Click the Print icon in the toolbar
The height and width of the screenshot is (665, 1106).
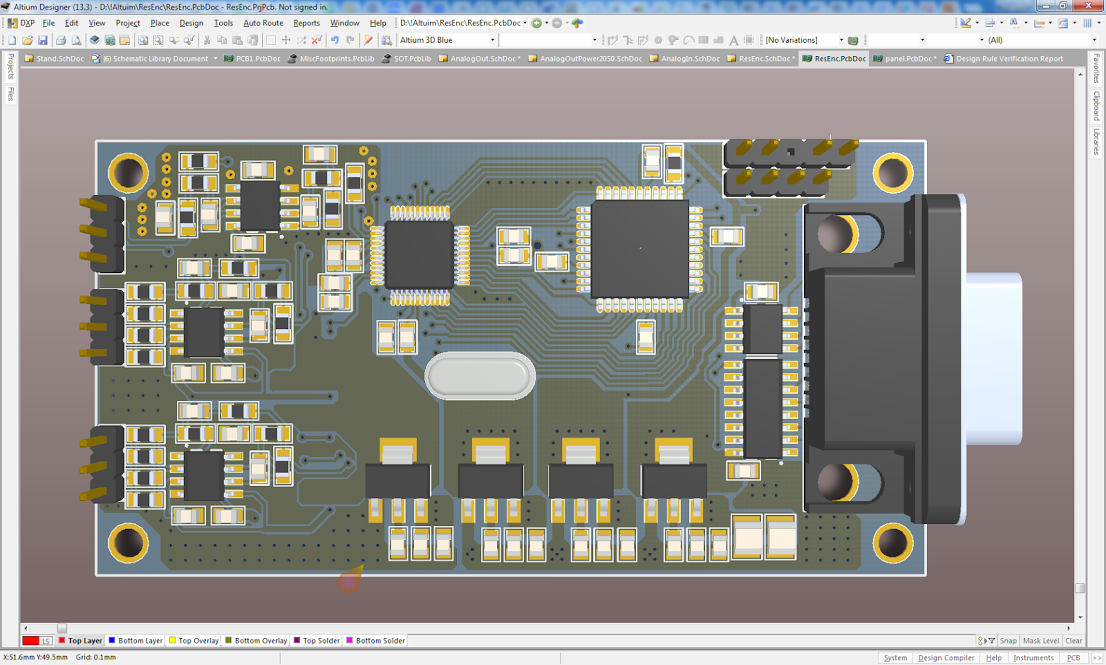click(x=61, y=40)
